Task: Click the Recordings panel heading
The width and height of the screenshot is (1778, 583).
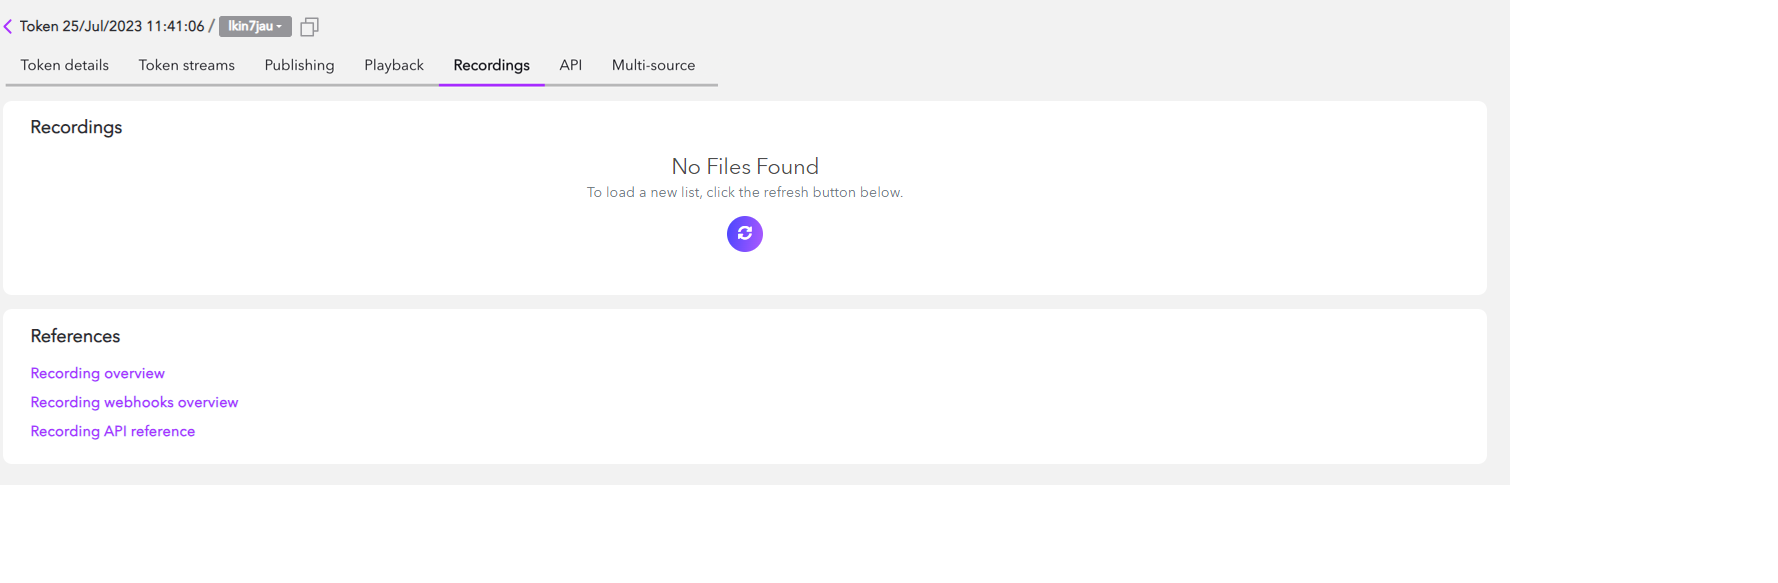Action: tap(76, 127)
